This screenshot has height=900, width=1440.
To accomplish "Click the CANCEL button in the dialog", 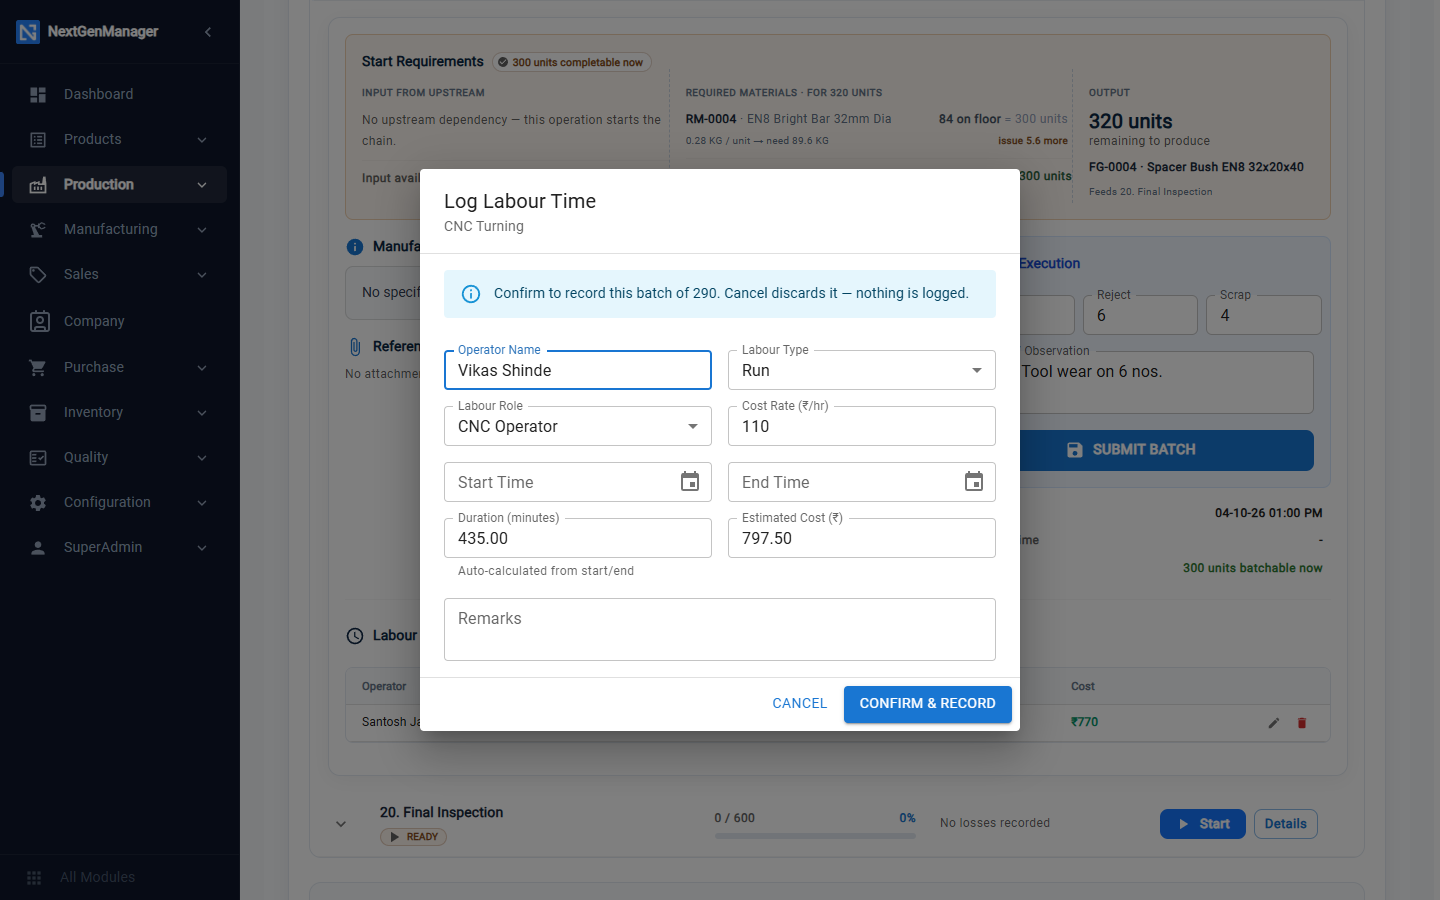I will [800, 704].
